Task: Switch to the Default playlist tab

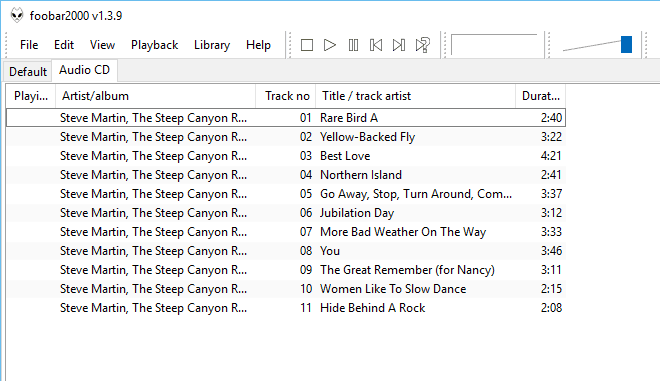Action: click(28, 72)
